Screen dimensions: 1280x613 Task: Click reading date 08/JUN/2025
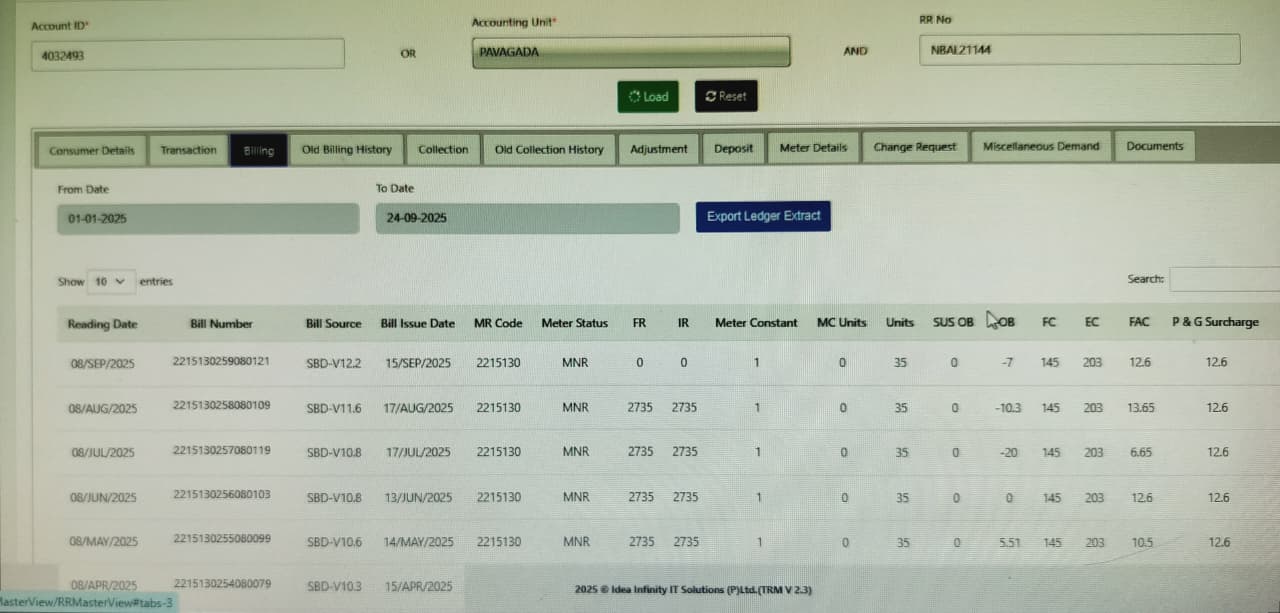[x=103, y=498]
